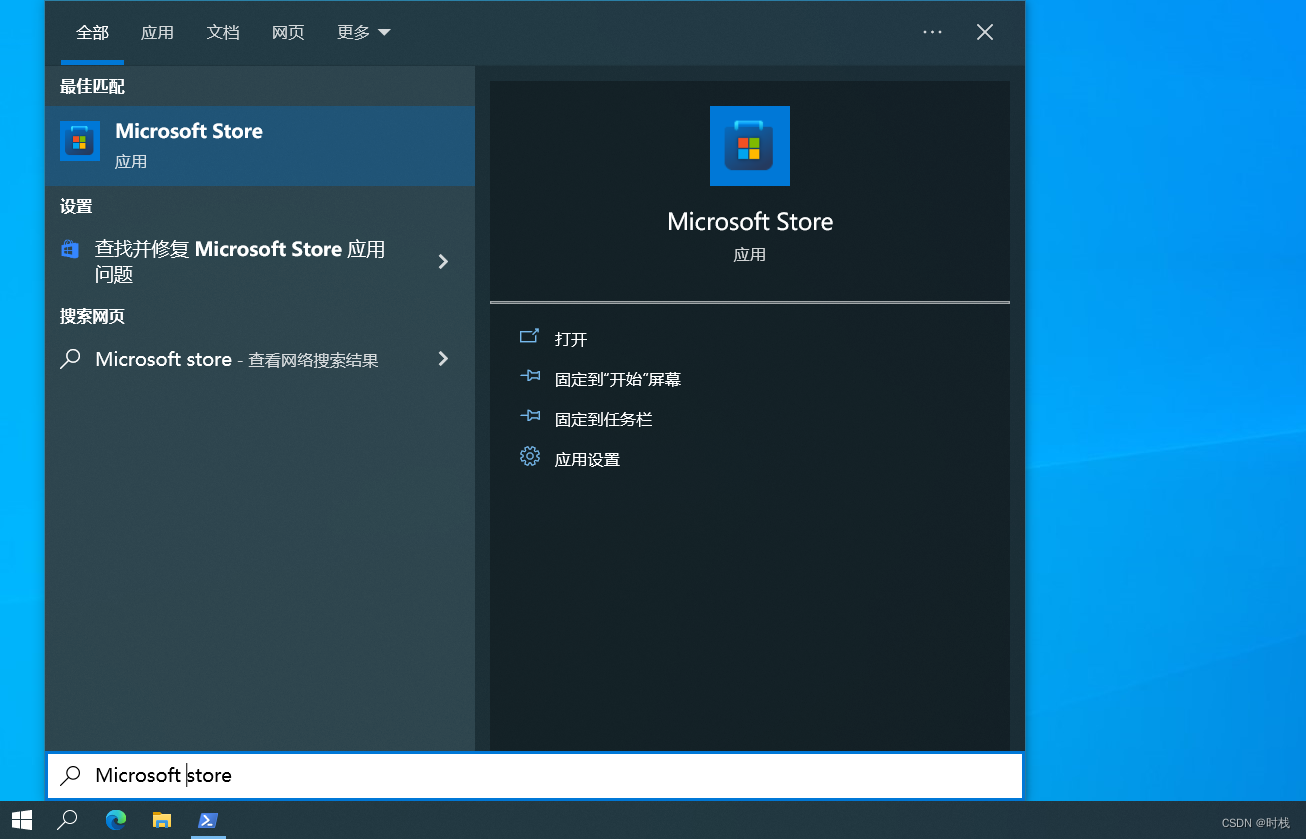
Task: Click the large Microsoft Store icon in preview pane
Action: pyautogui.click(x=750, y=146)
